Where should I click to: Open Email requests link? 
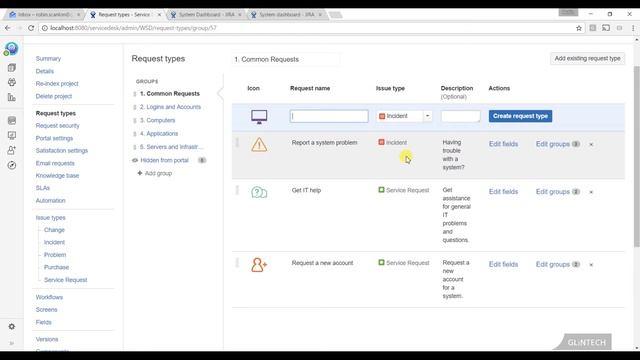click(55, 163)
